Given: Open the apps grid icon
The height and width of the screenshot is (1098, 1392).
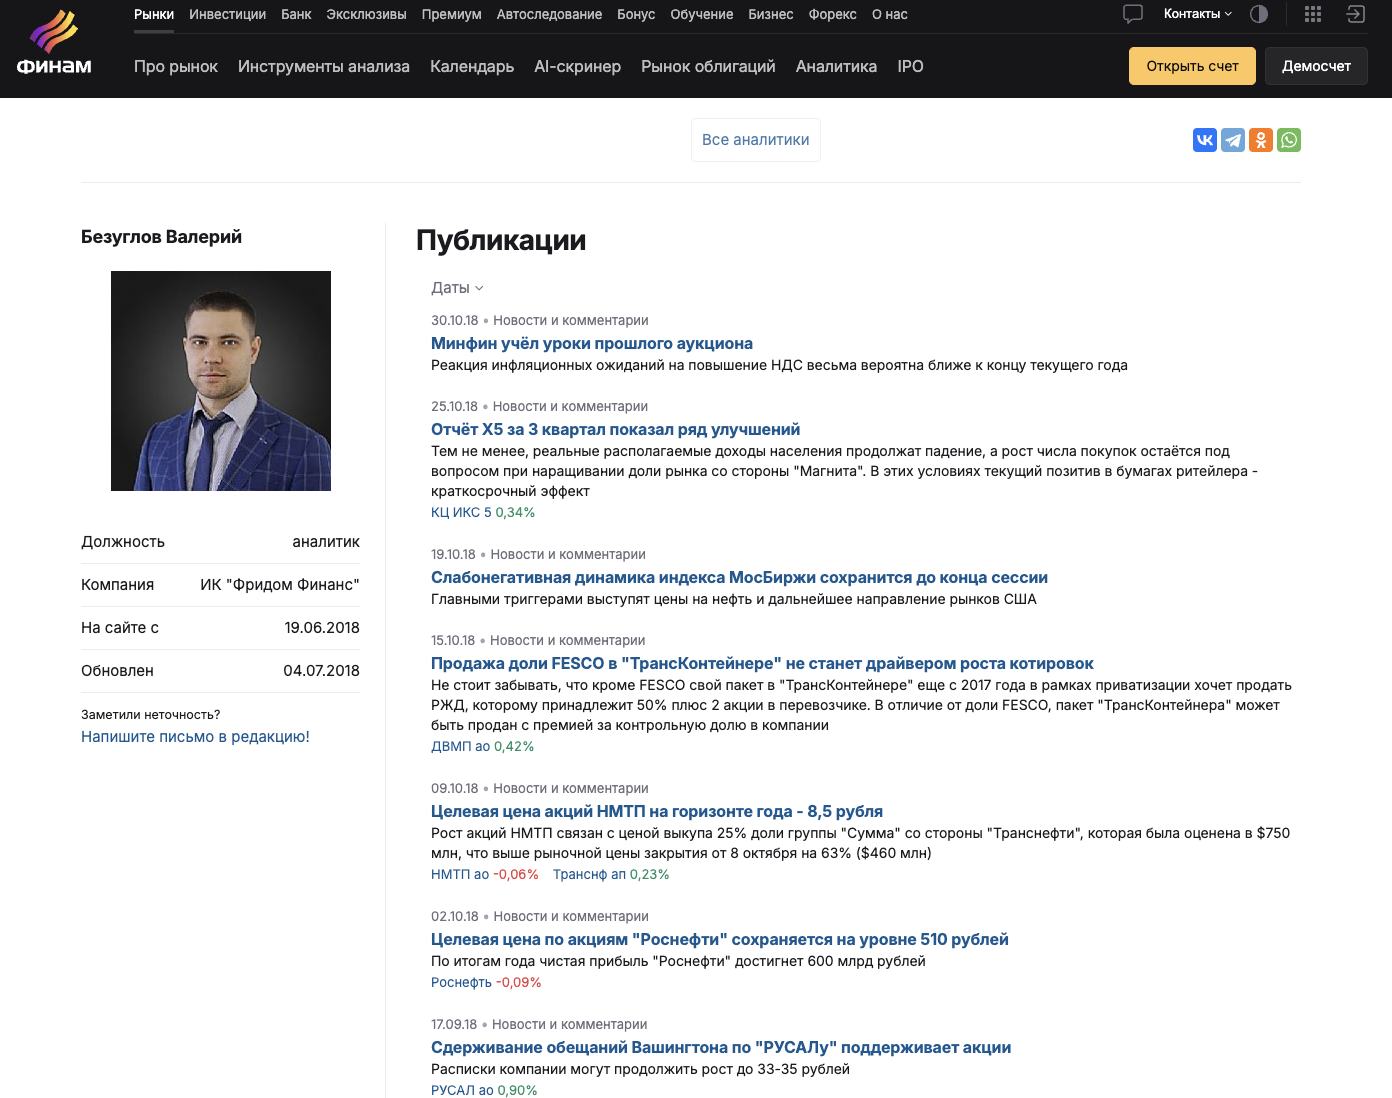Looking at the screenshot, I should pyautogui.click(x=1312, y=14).
